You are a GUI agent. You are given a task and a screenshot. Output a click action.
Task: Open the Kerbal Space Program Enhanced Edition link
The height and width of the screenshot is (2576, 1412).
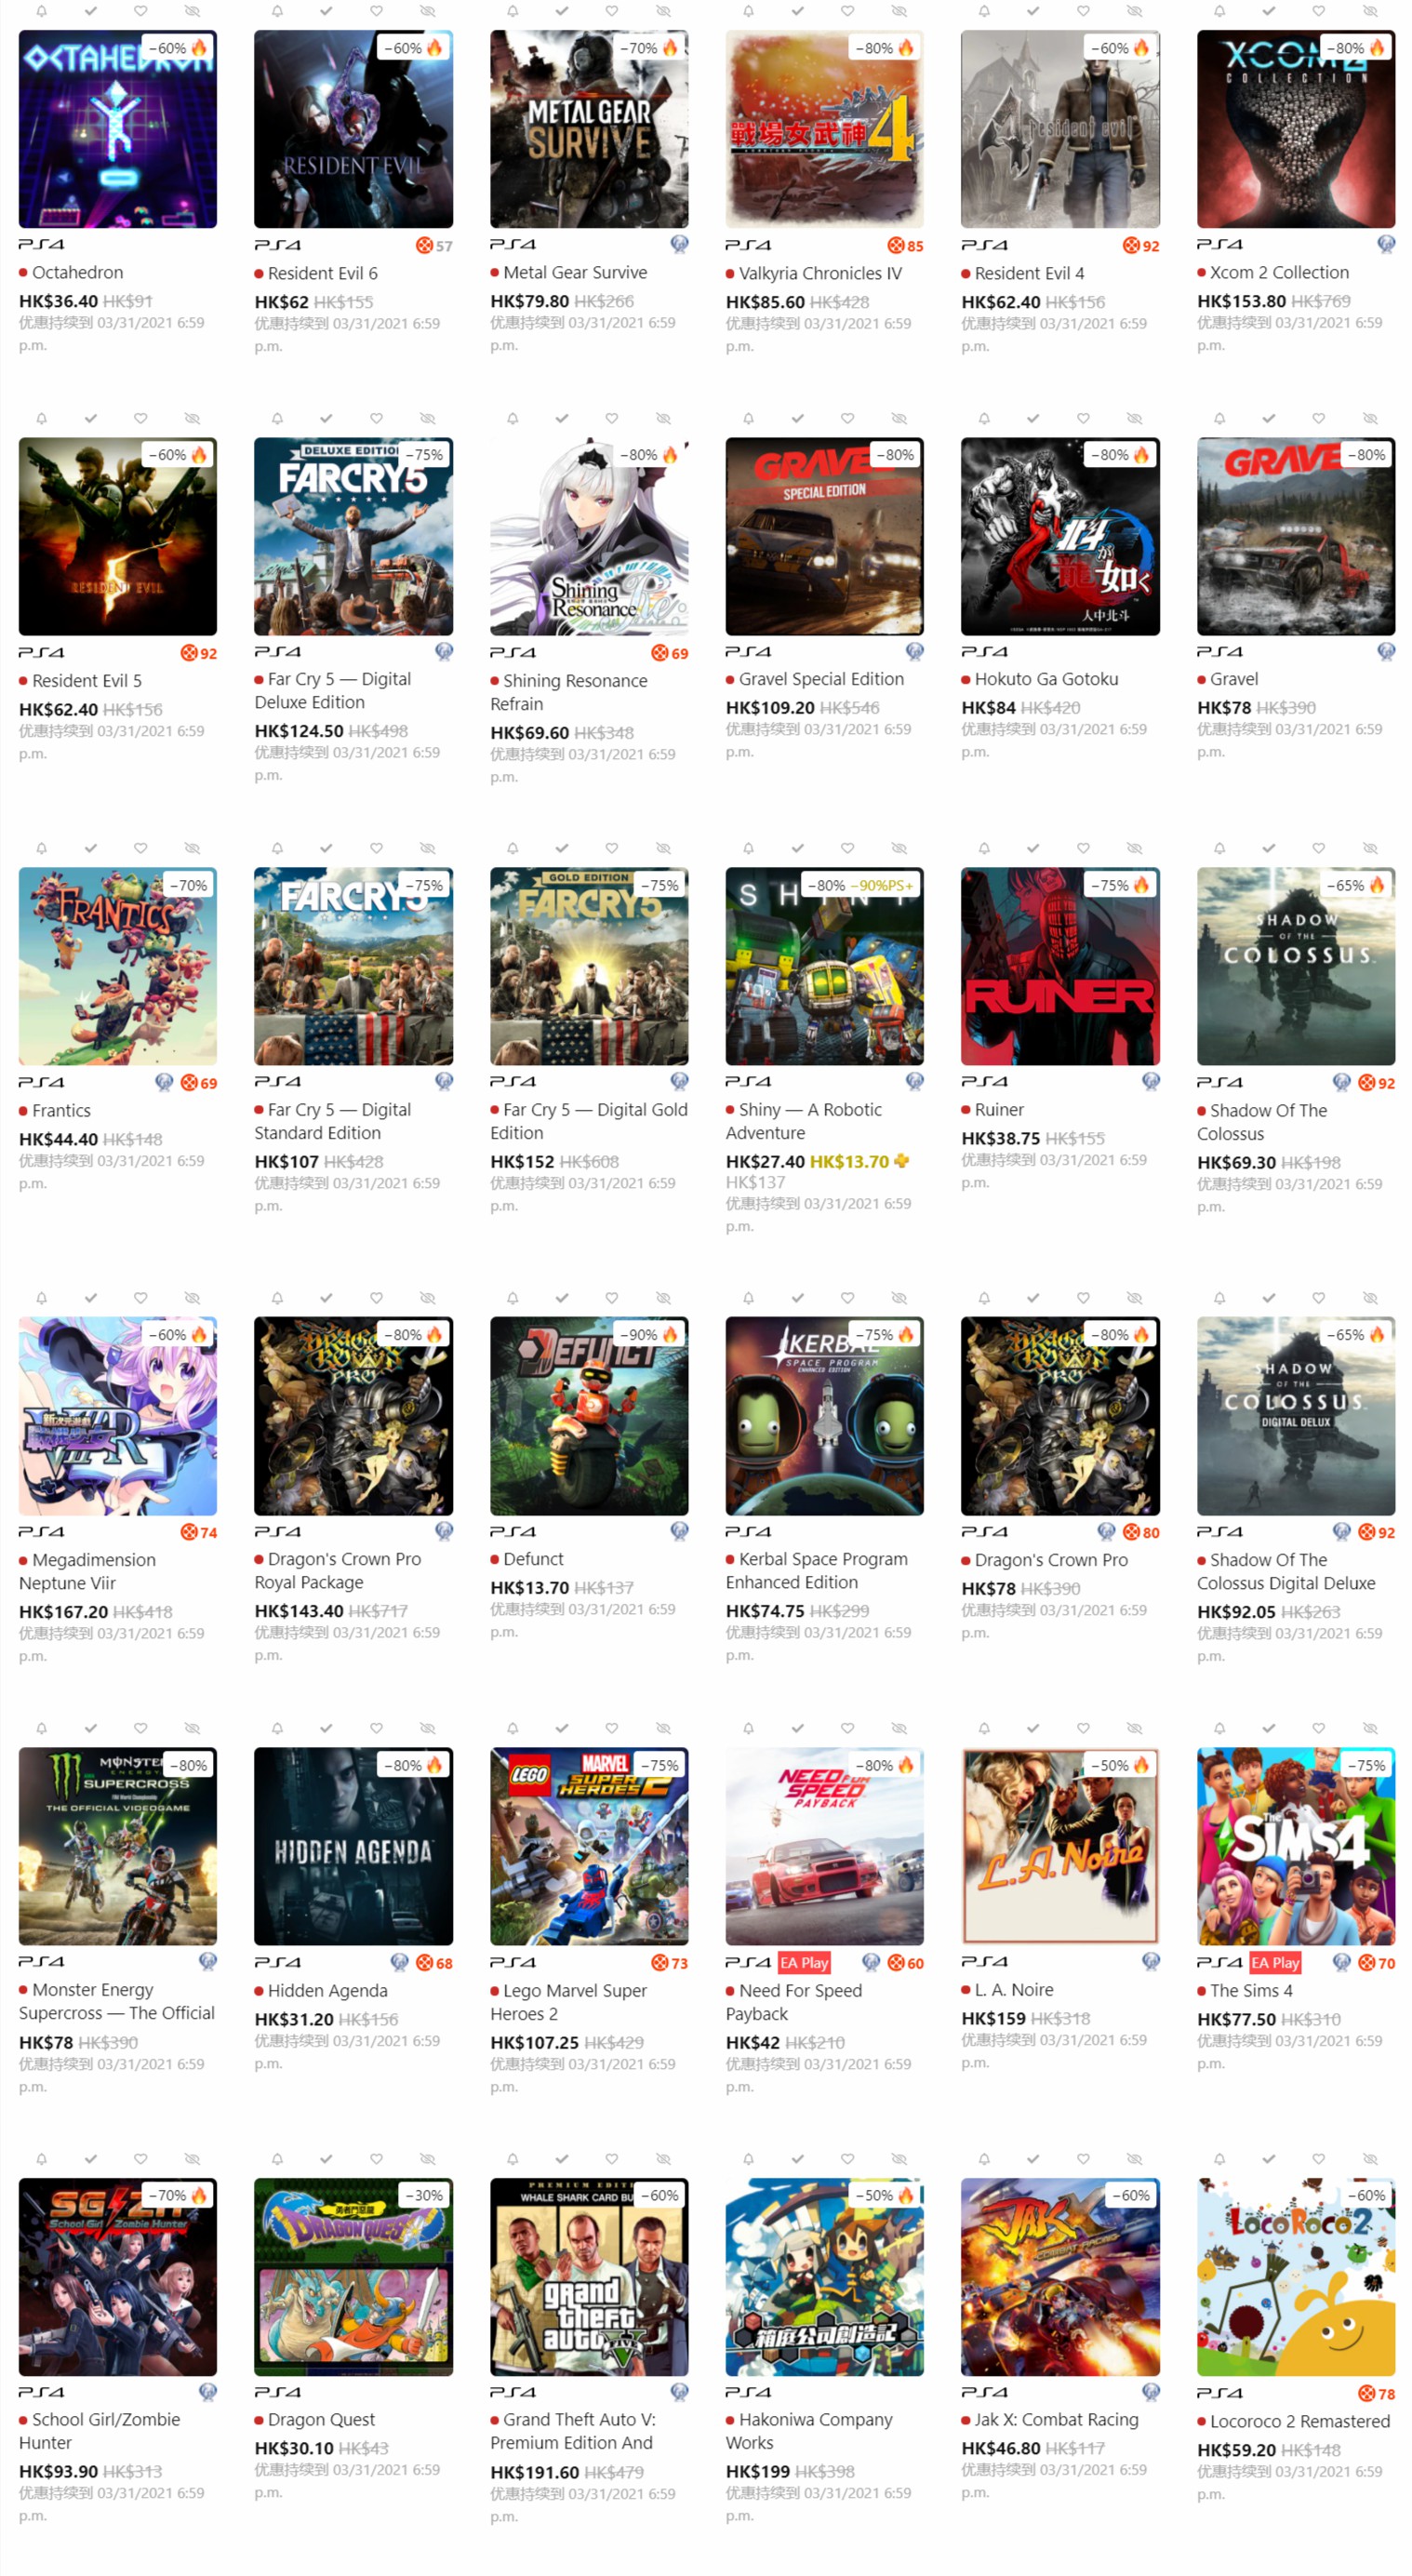823,1570
